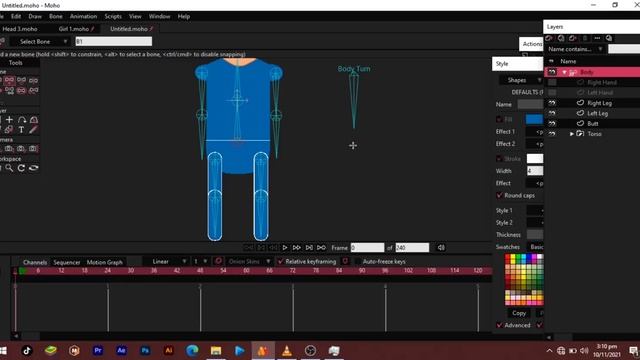Click the last icon in Layers toolbar

(x=609, y=38)
